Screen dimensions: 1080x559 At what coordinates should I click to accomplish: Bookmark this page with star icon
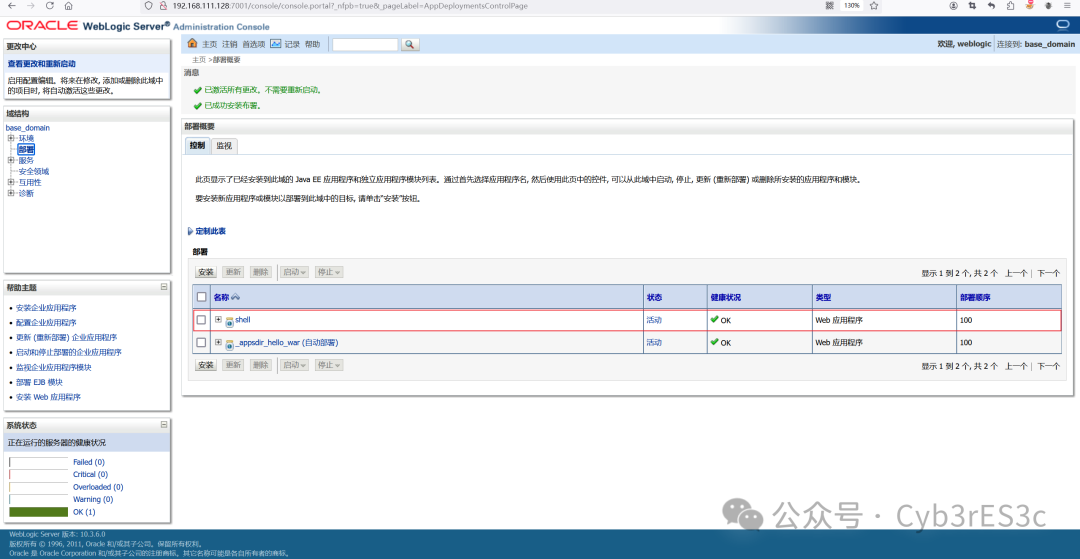coord(873,6)
